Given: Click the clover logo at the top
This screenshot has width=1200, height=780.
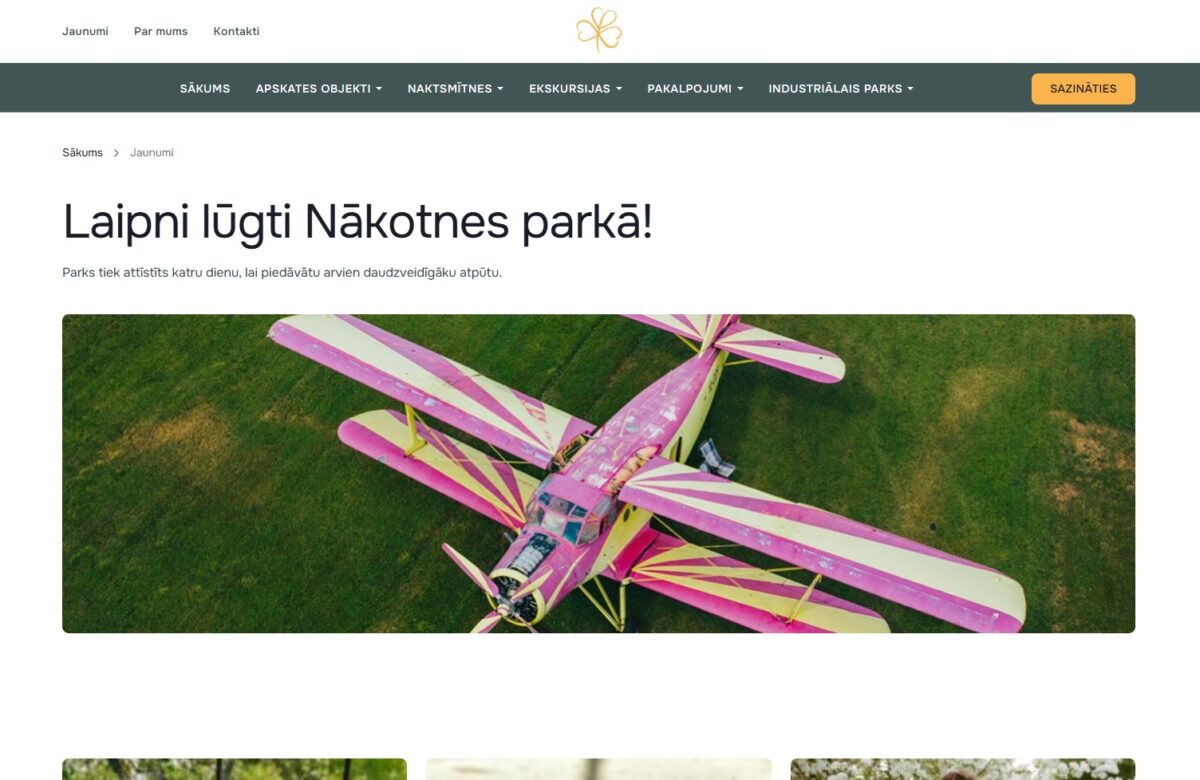Looking at the screenshot, I should (x=599, y=30).
